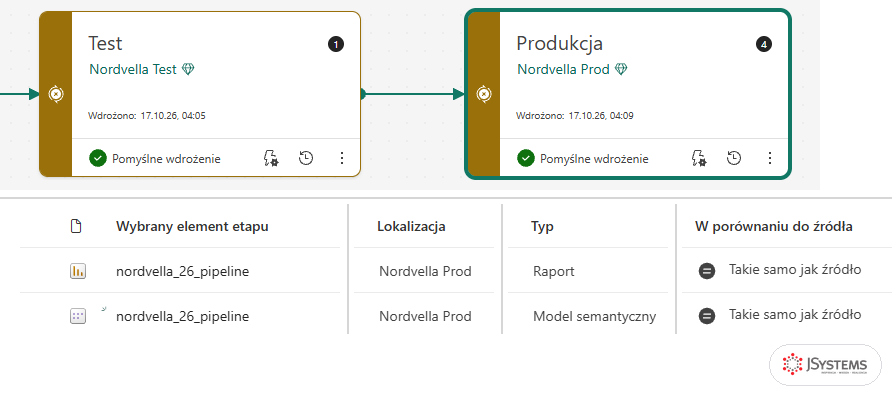Click the semantic model icon for nordvella_26_pipeline
892x396 pixels.
[77, 316]
